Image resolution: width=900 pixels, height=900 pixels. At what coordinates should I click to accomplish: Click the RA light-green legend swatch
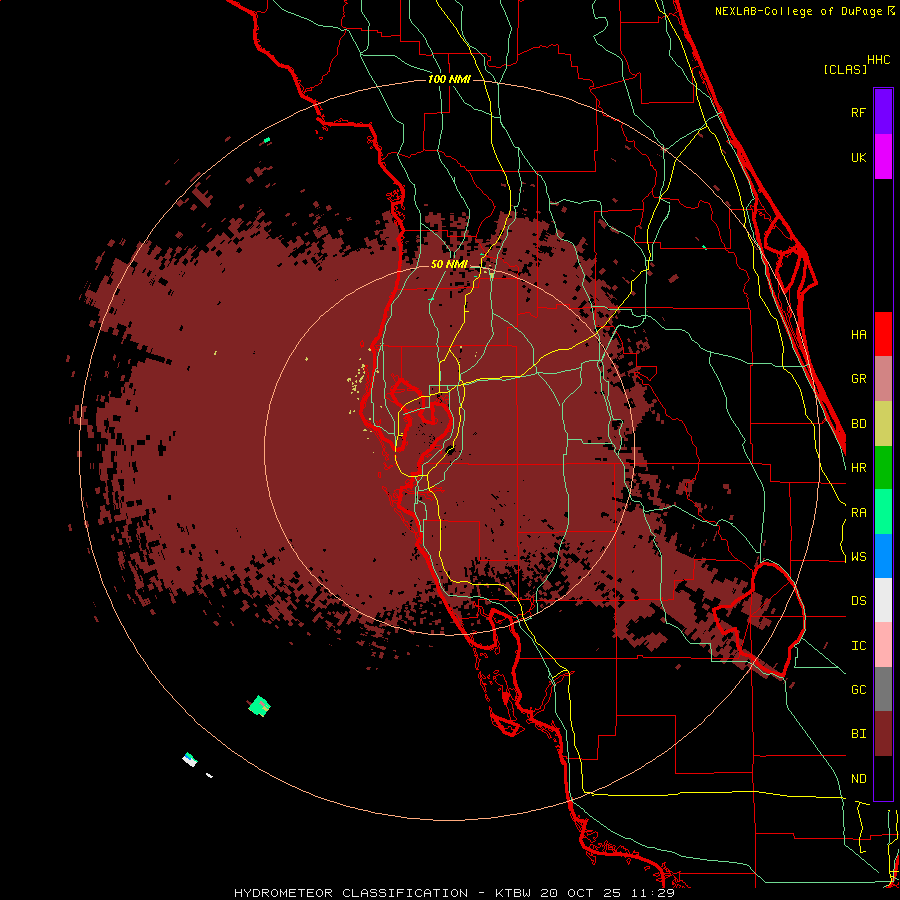pos(883,512)
